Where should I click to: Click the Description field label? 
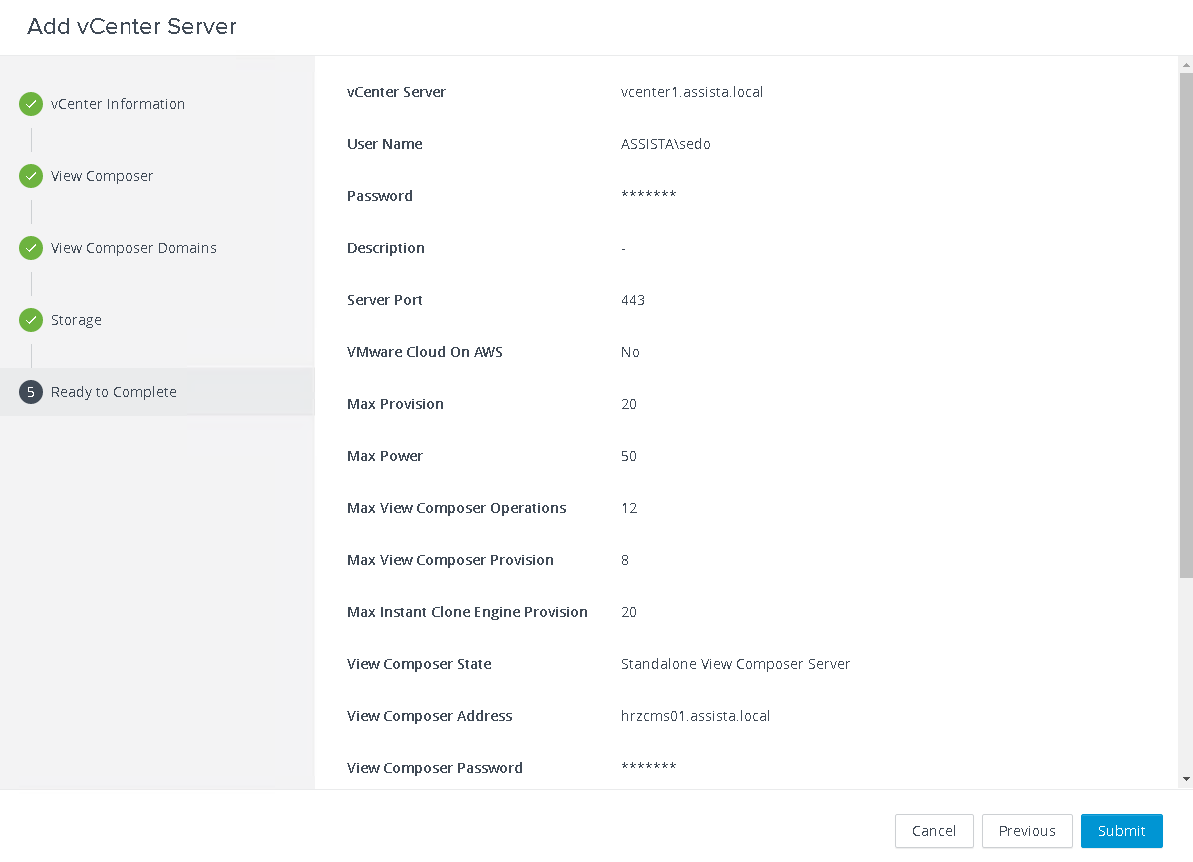386,248
